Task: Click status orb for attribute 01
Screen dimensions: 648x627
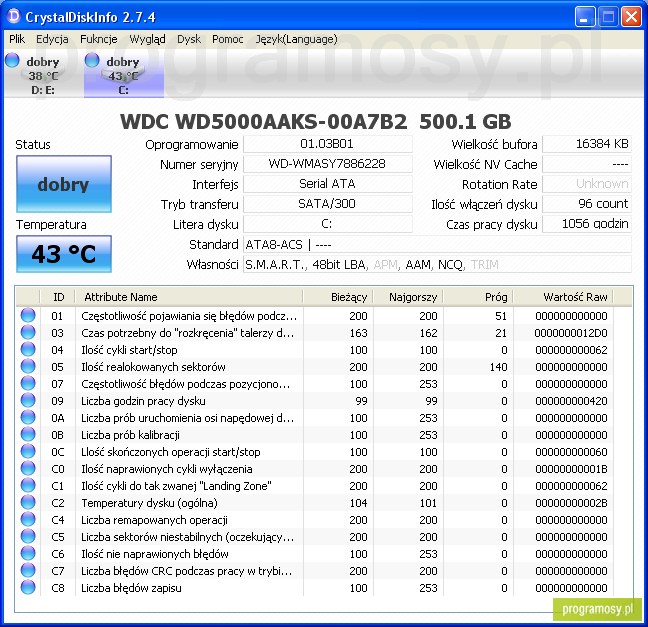Action: tap(28, 315)
